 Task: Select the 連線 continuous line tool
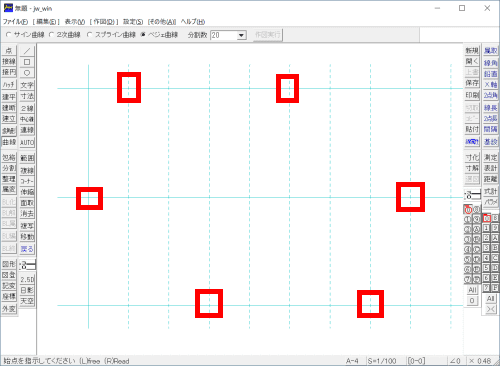click(27, 130)
